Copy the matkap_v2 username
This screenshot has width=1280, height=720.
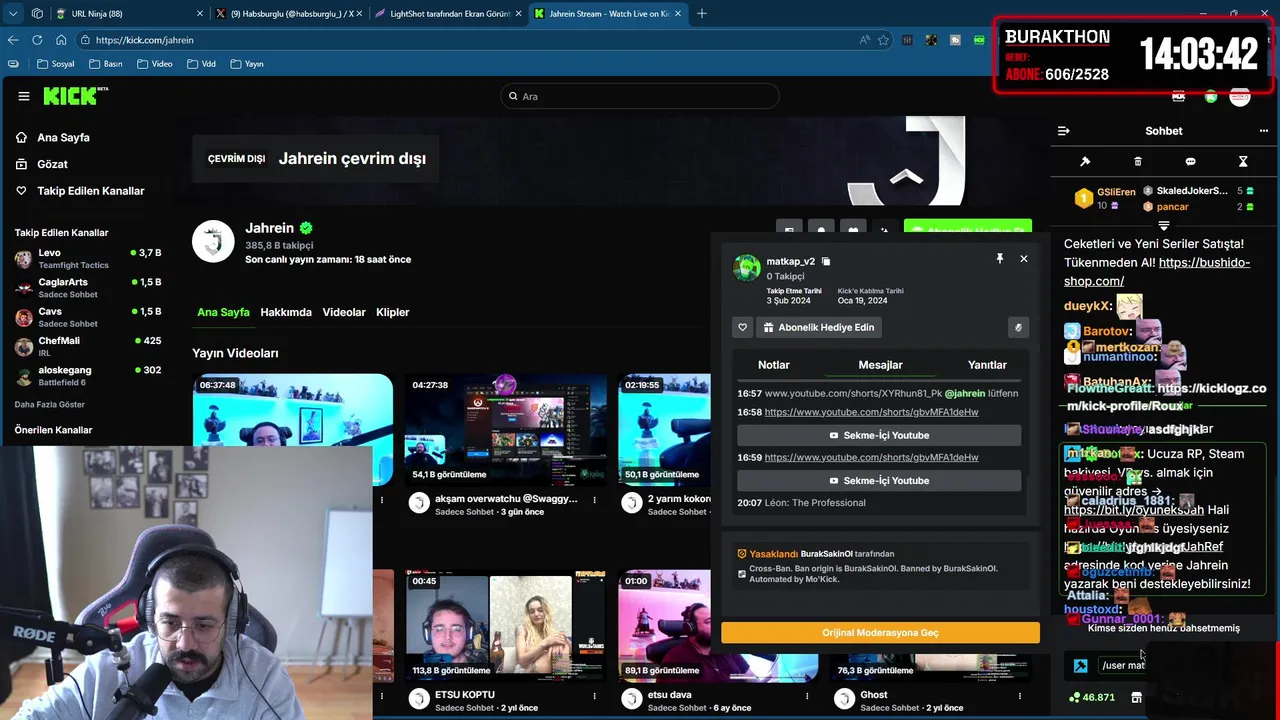tap(826, 261)
